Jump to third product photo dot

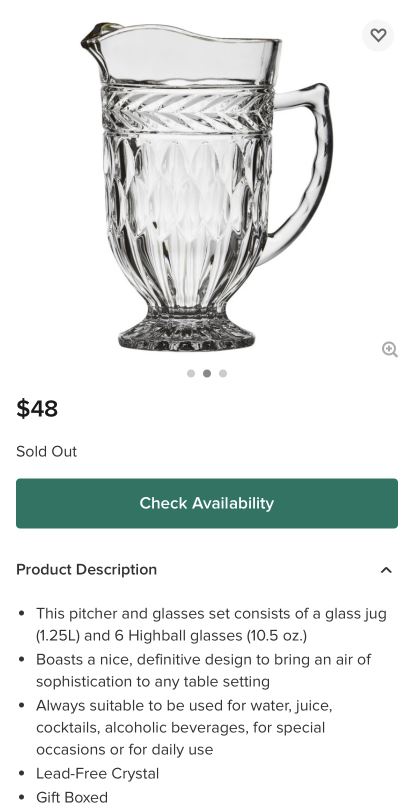click(223, 373)
